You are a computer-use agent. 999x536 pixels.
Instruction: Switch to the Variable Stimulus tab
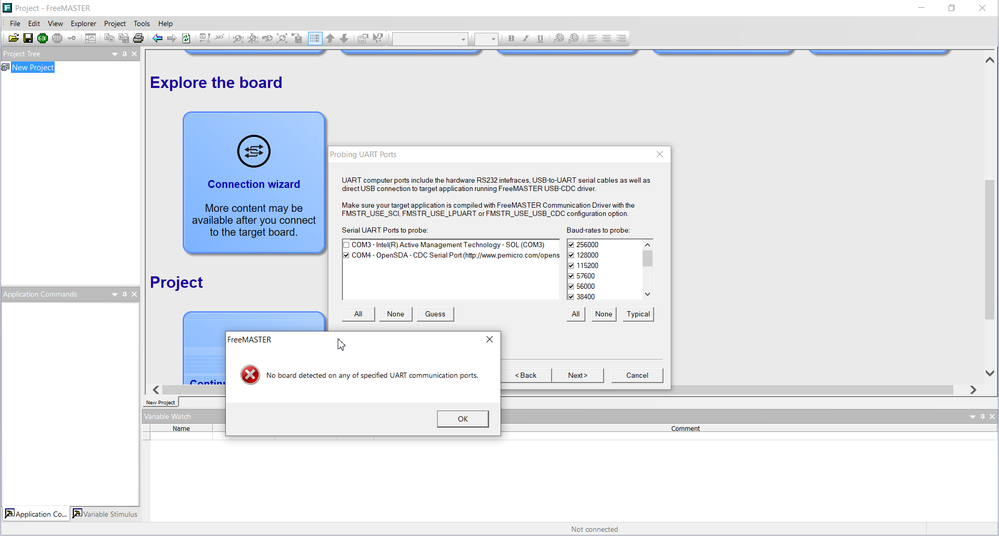[x=105, y=514]
